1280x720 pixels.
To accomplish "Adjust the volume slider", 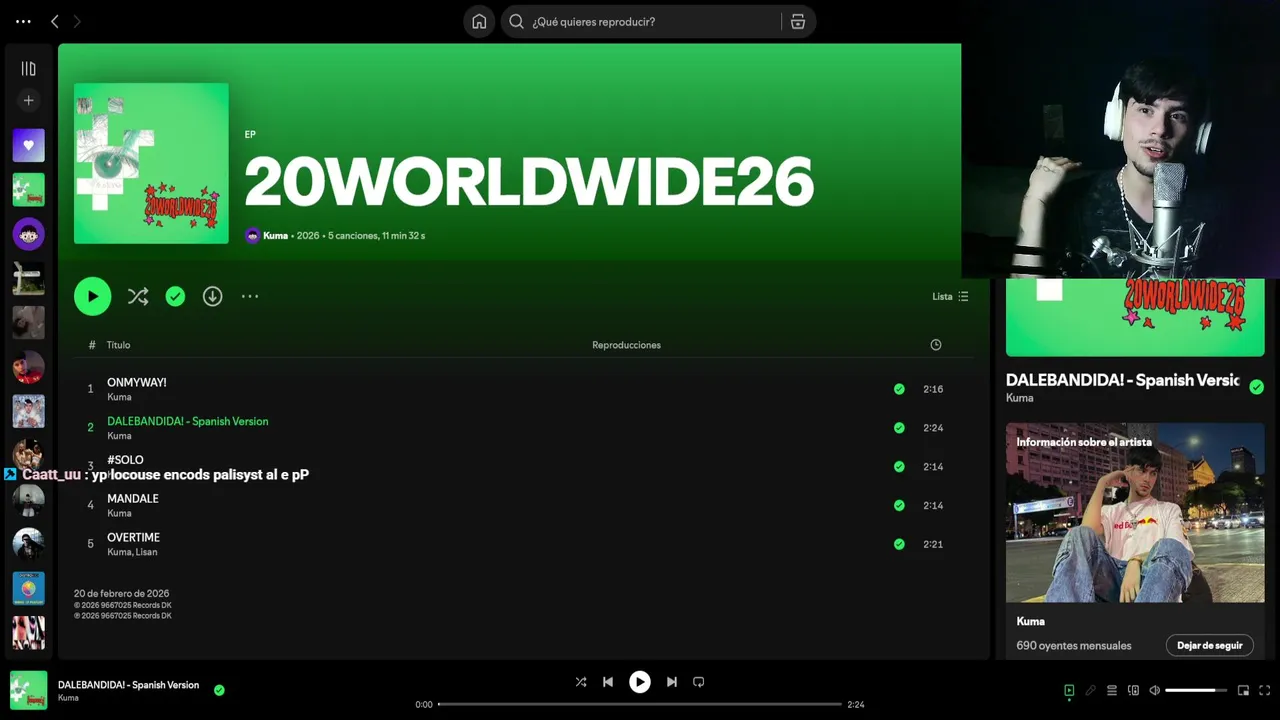I will tap(1195, 690).
